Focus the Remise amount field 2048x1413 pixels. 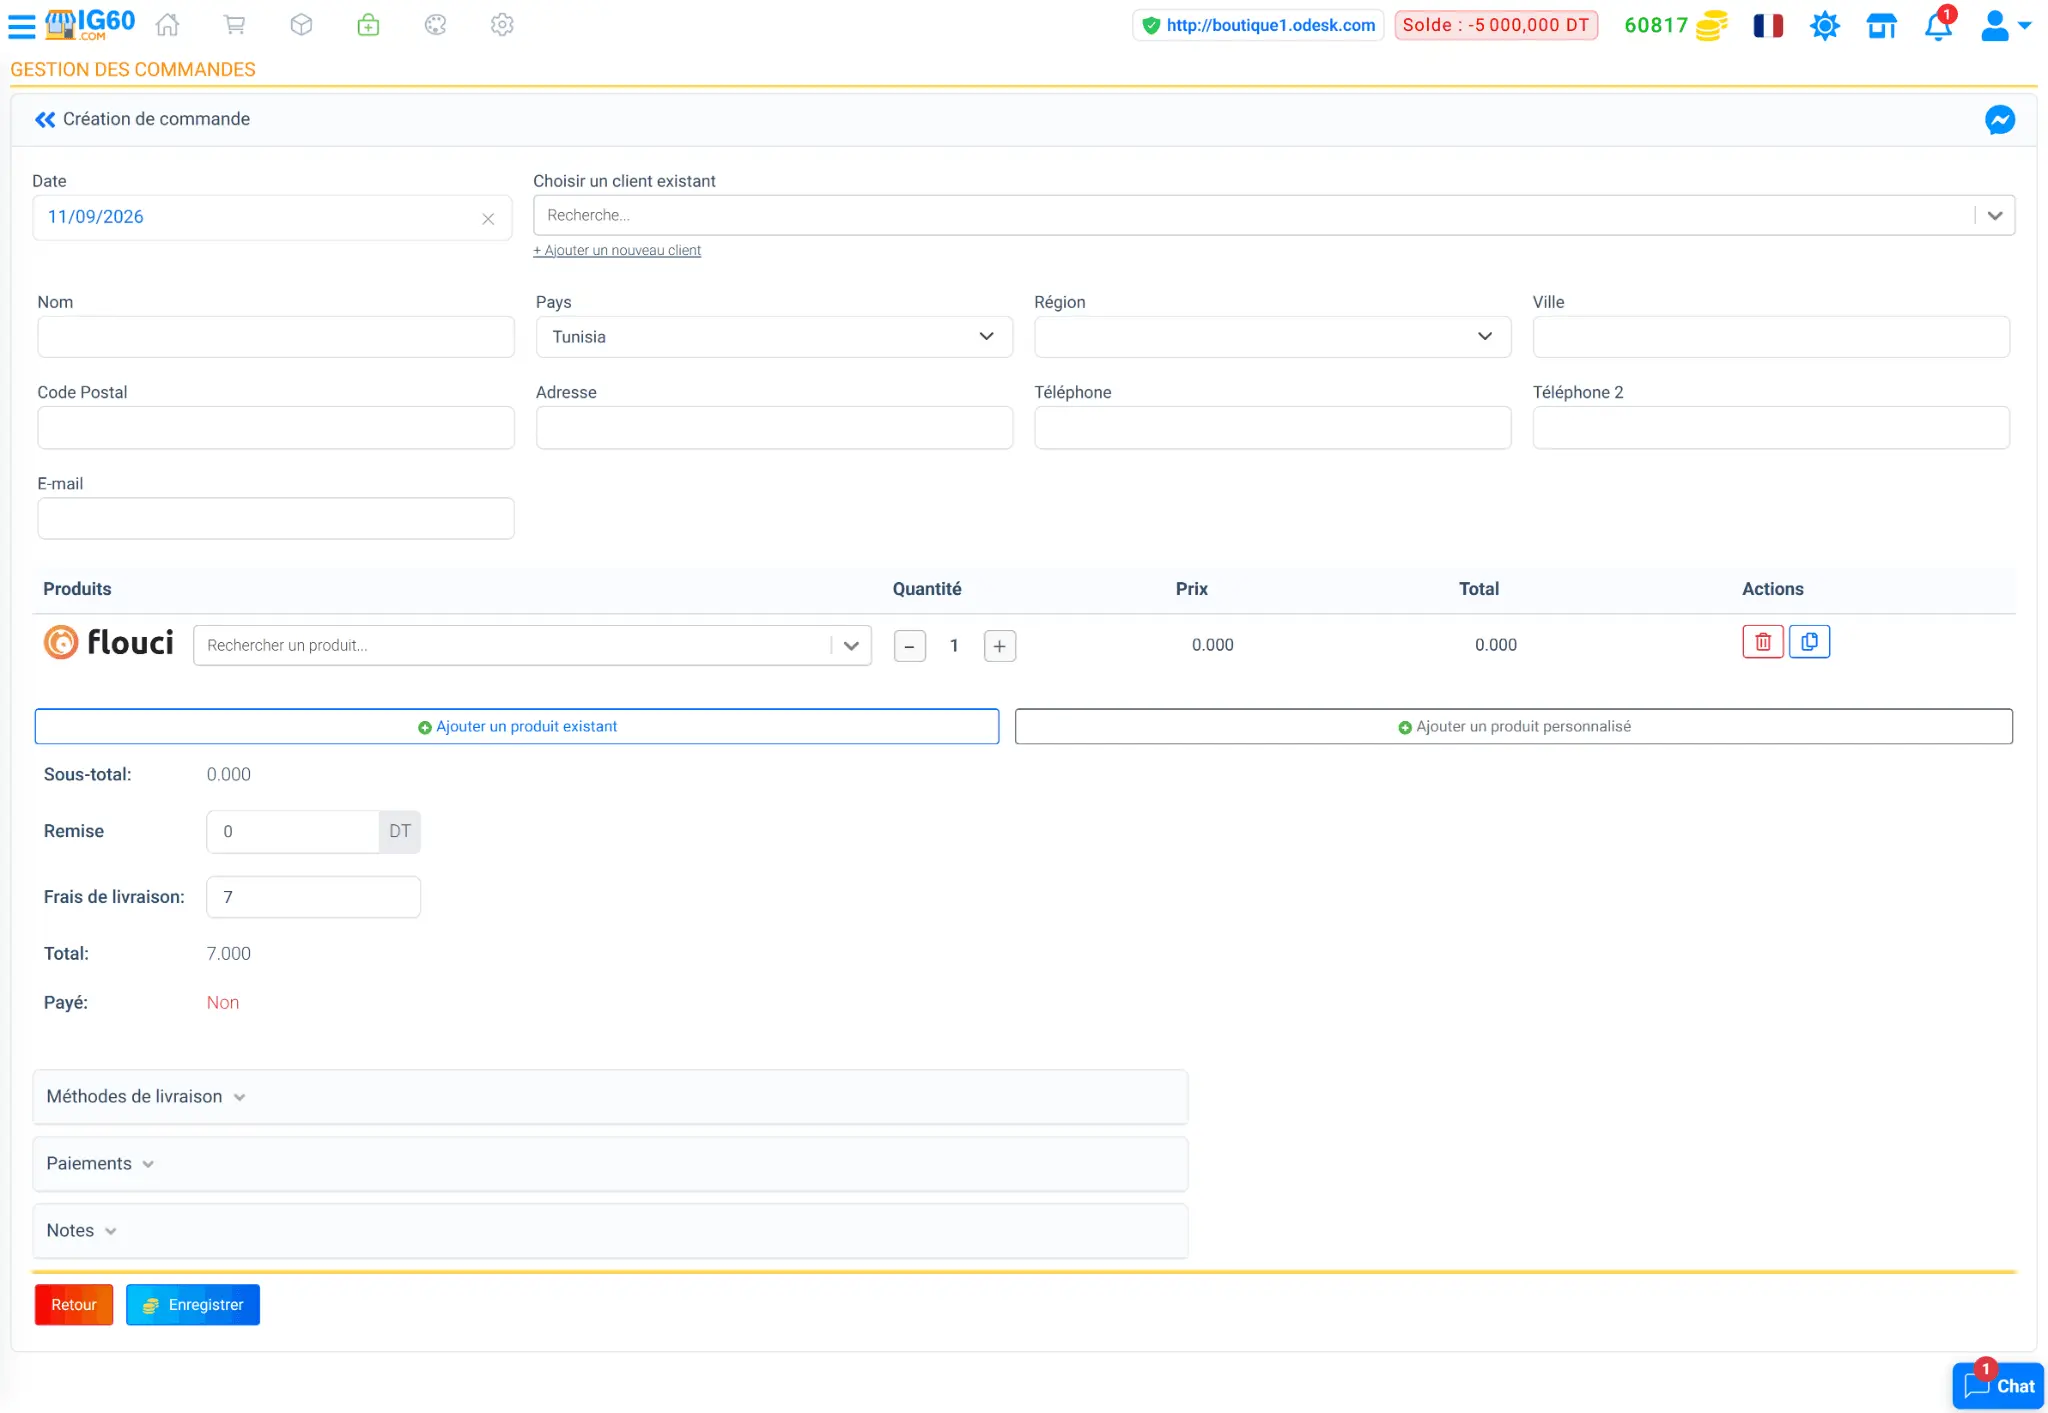point(293,832)
